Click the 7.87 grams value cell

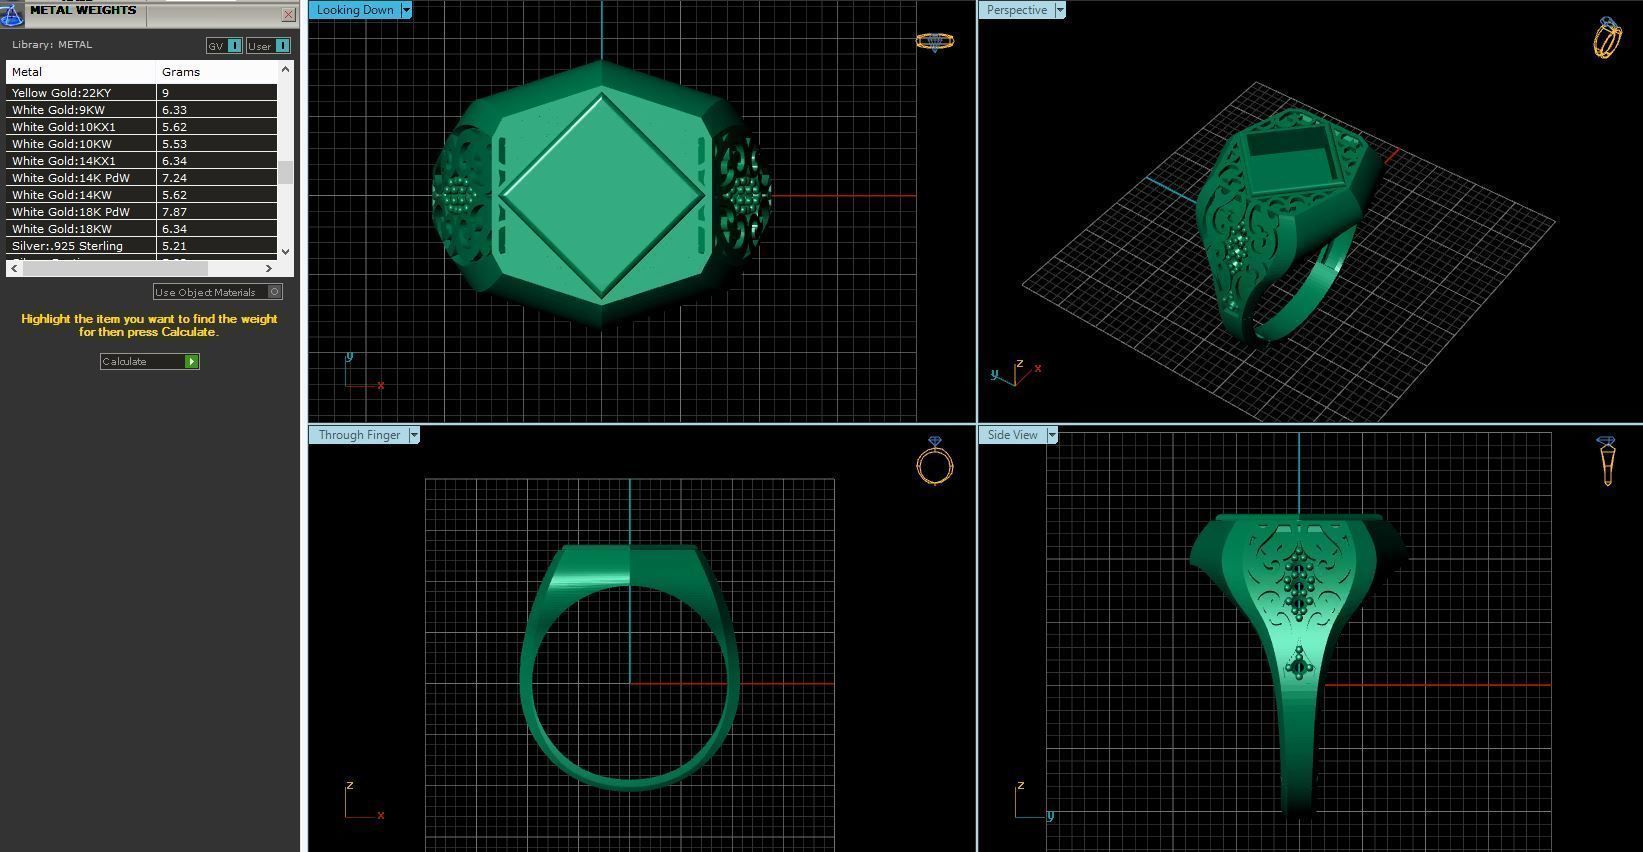tap(217, 211)
